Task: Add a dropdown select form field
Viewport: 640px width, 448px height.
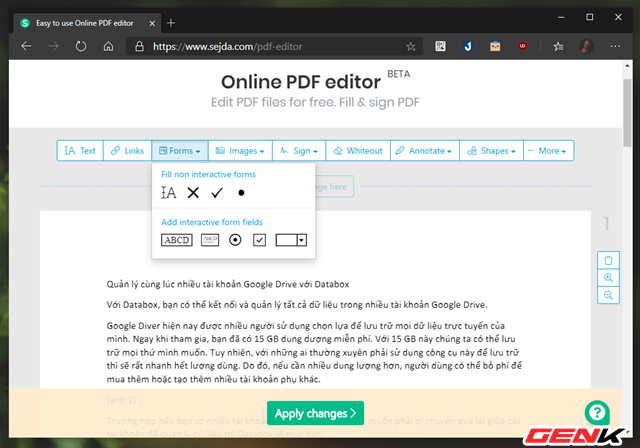Action: (291, 240)
